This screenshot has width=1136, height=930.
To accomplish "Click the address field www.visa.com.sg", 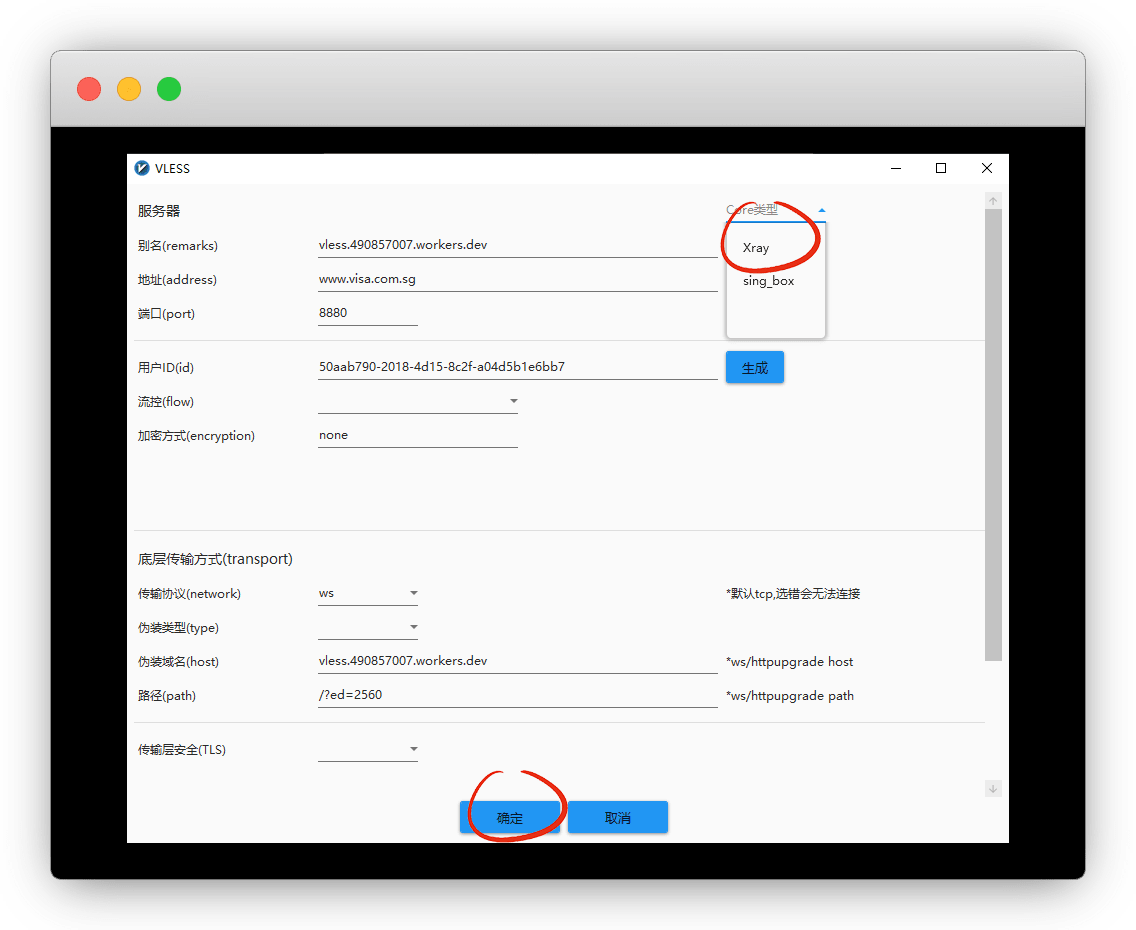I will pos(516,280).
